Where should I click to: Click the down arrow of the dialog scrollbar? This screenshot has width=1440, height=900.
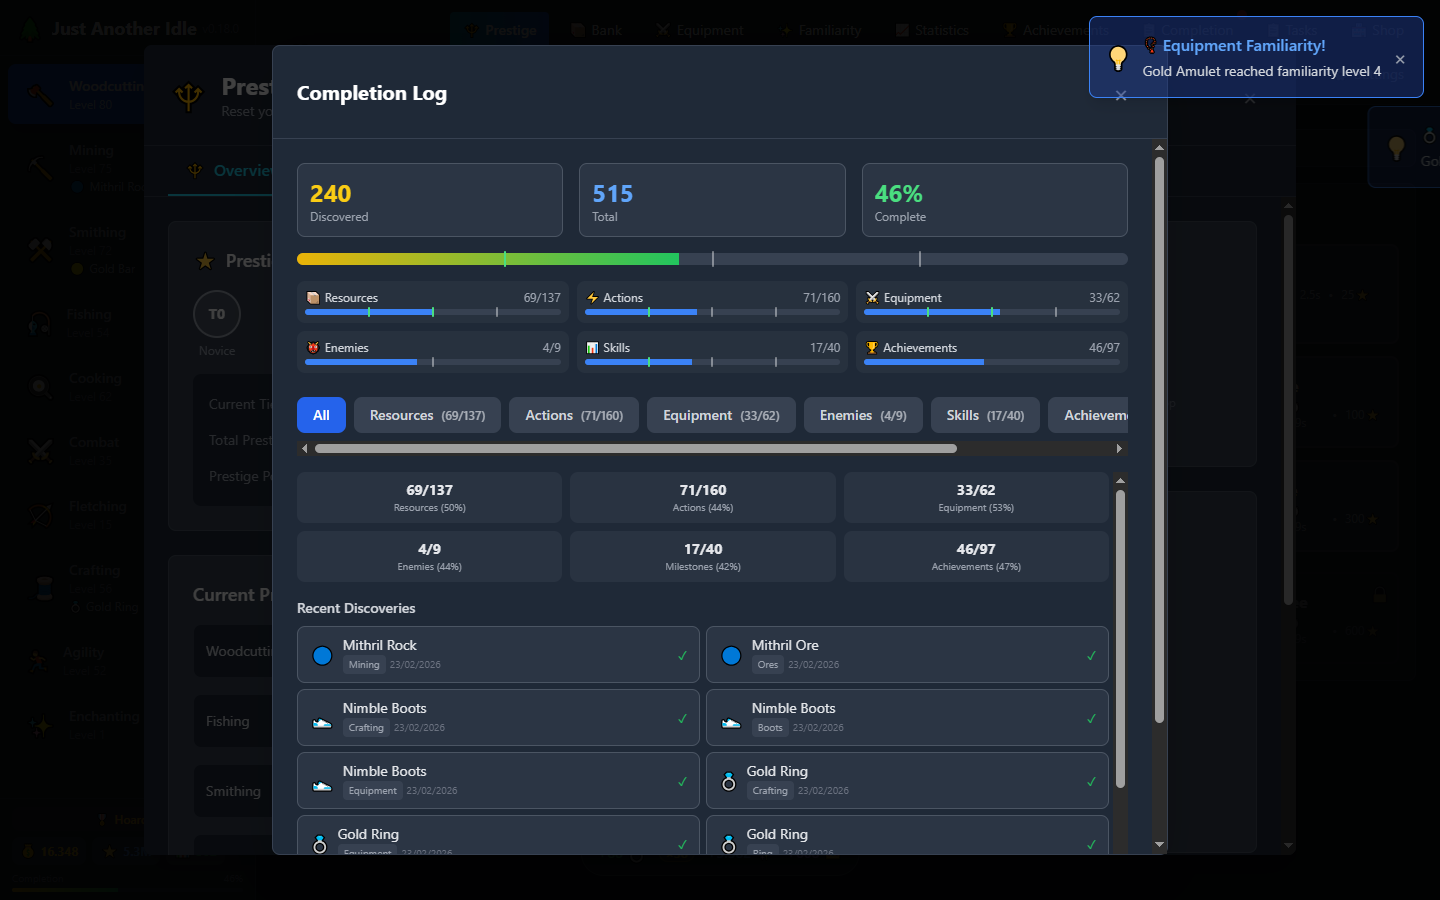[1159, 845]
